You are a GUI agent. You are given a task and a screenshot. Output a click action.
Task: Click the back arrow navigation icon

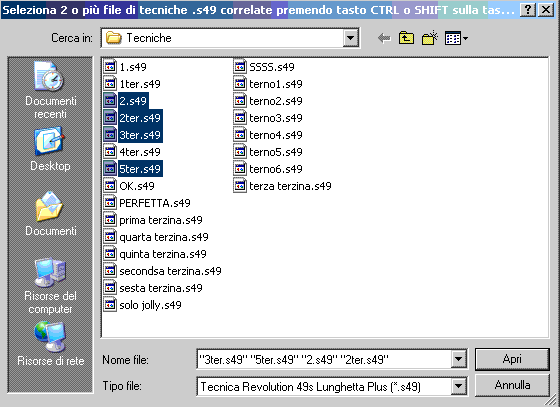pos(384,38)
